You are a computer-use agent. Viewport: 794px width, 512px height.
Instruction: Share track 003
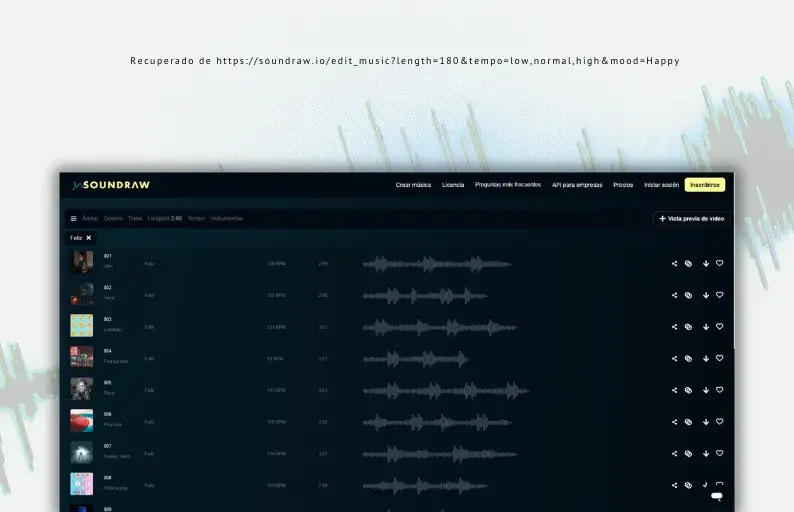[x=674, y=327]
